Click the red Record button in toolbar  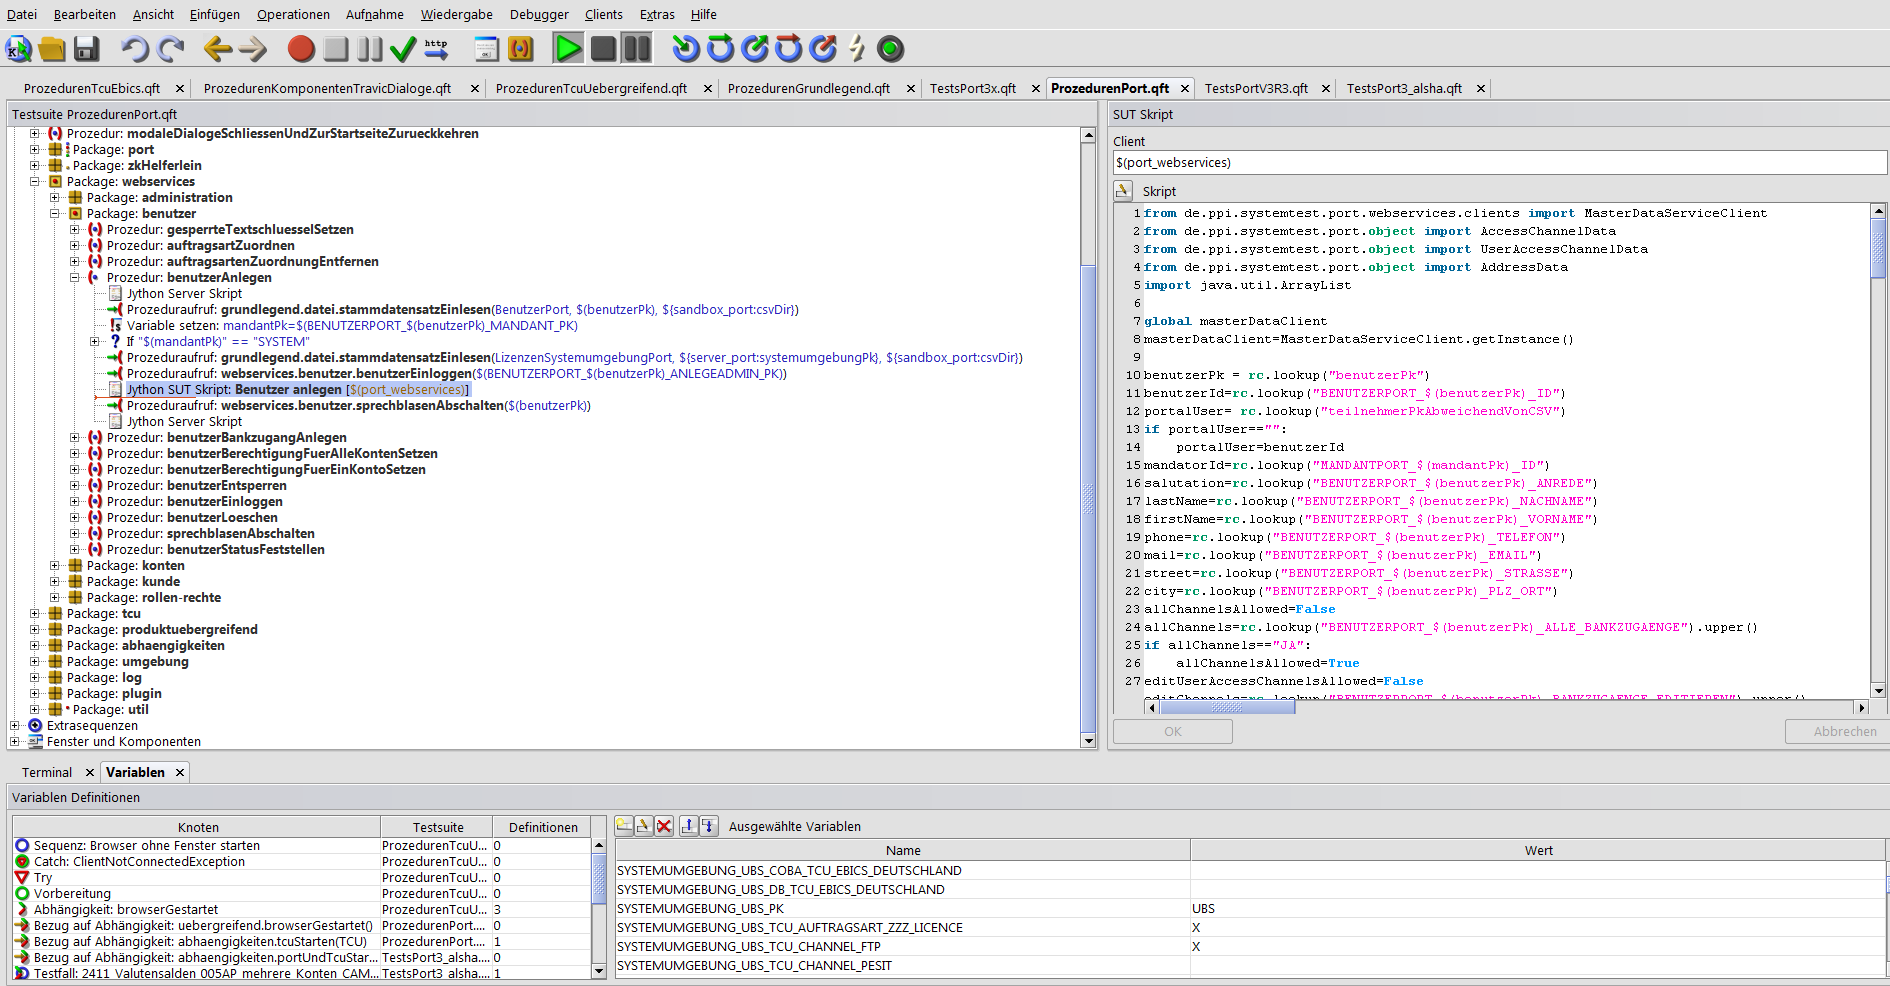tap(301, 49)
